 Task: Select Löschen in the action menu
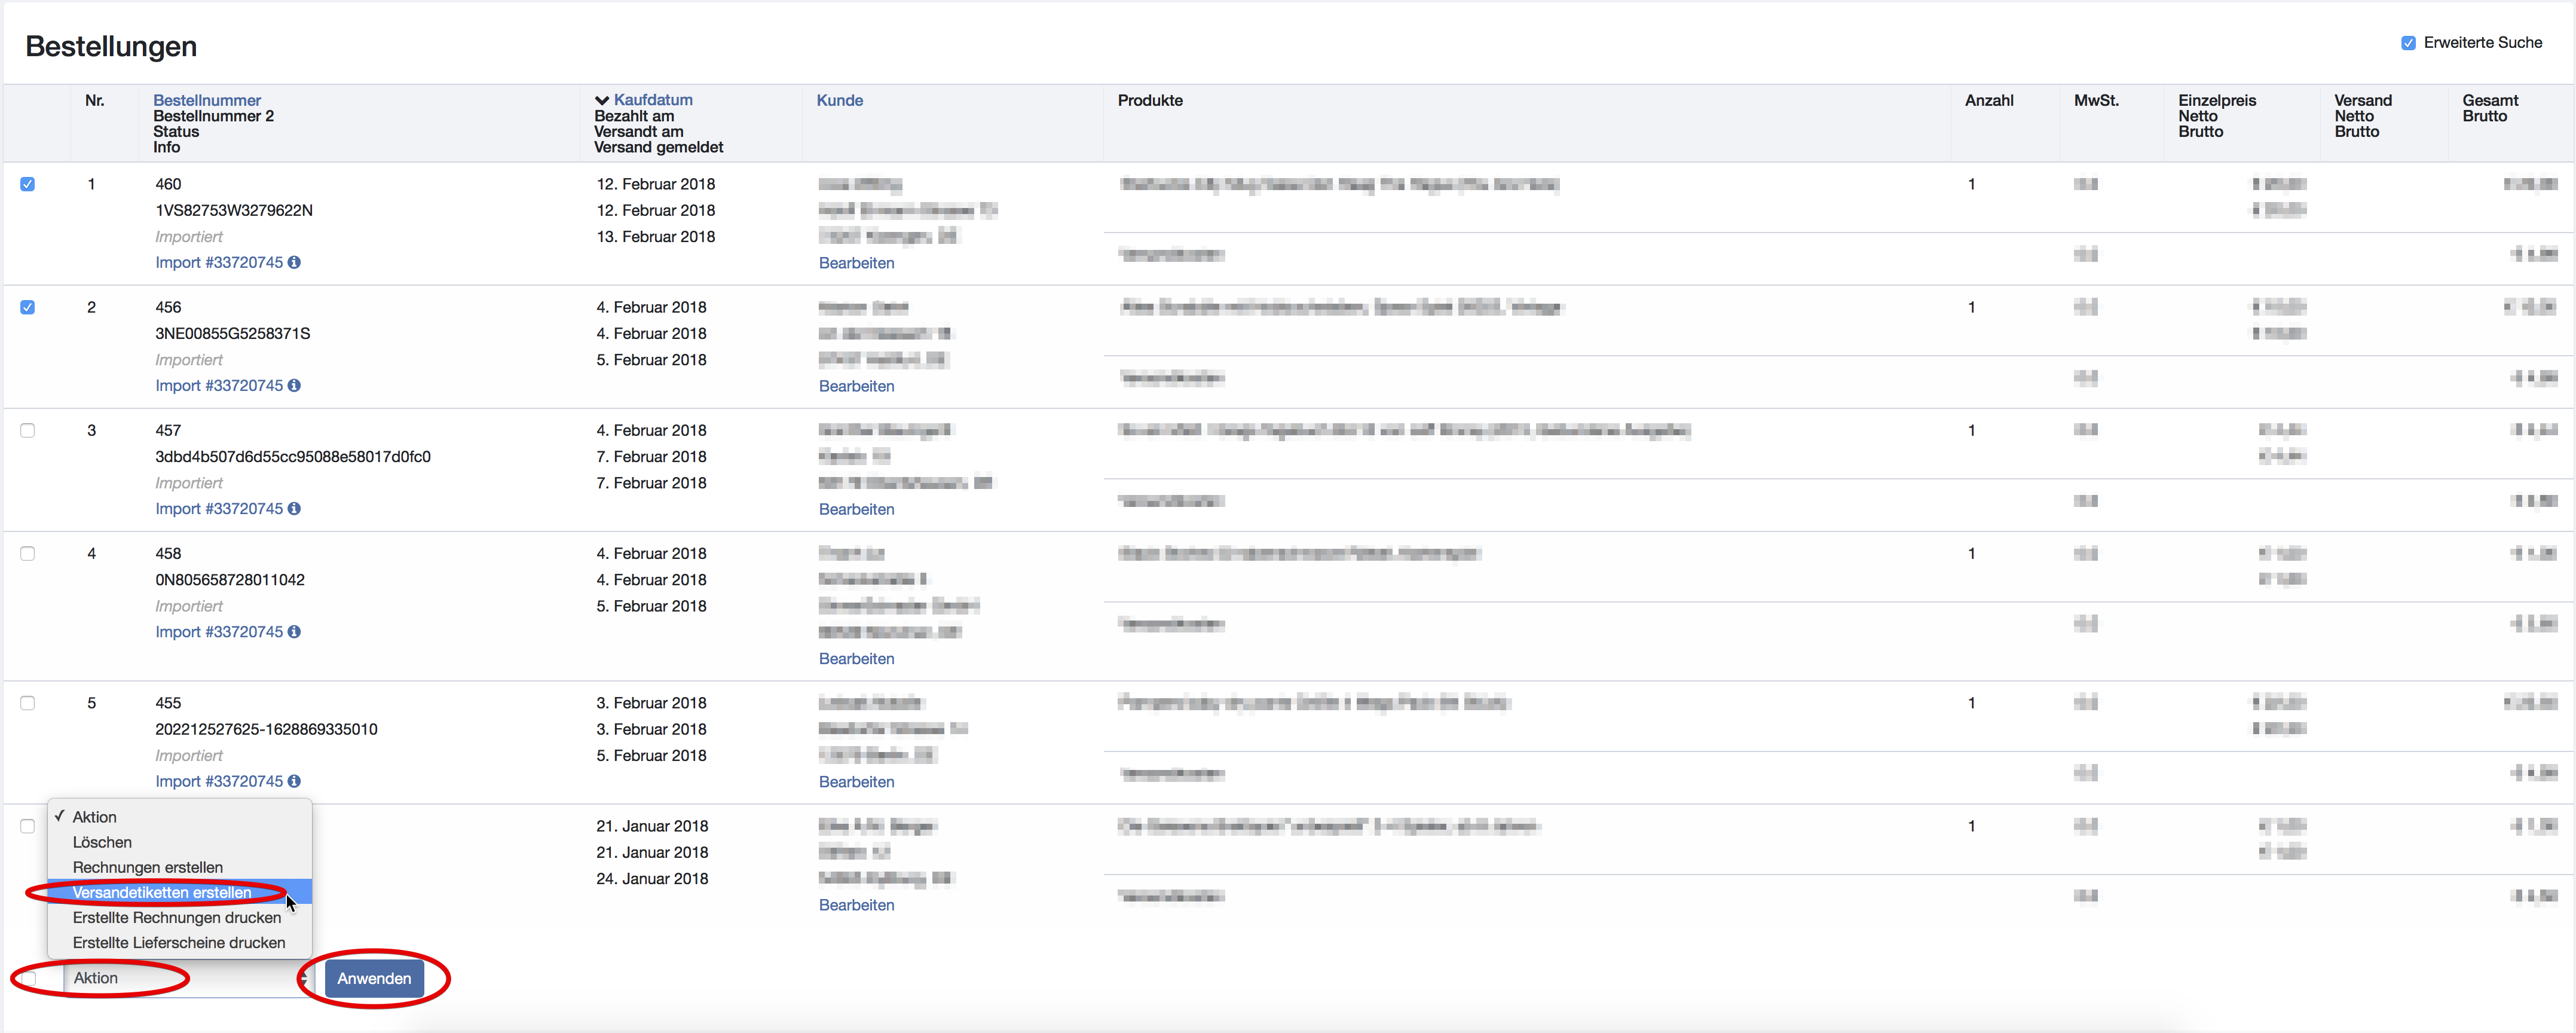coord(102,842)
